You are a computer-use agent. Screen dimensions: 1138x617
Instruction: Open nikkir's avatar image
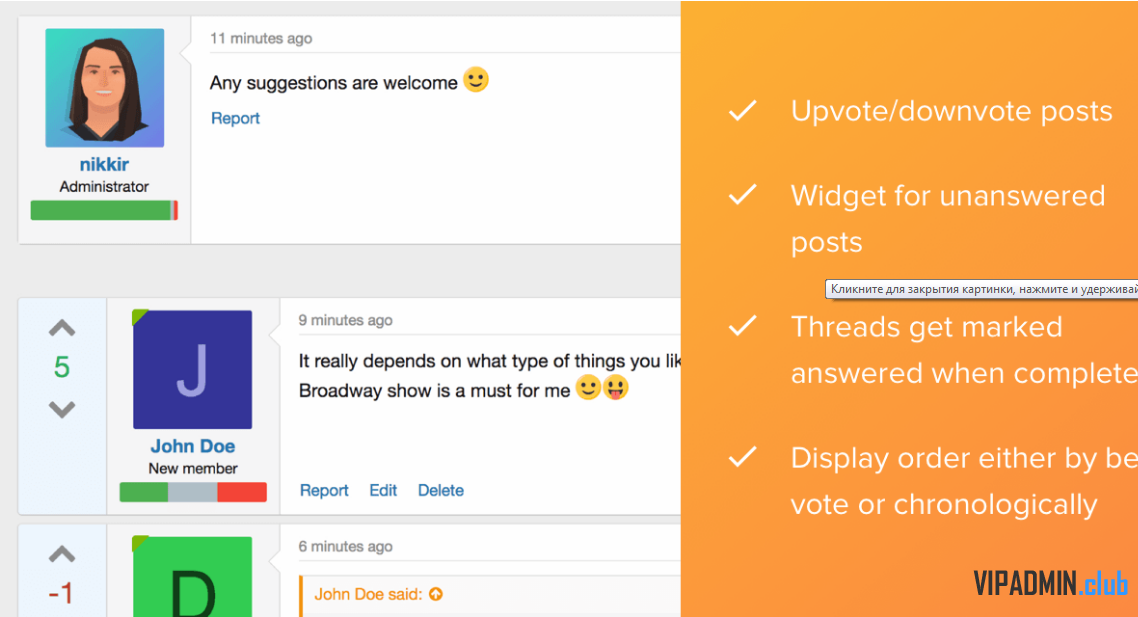(105, 88)
